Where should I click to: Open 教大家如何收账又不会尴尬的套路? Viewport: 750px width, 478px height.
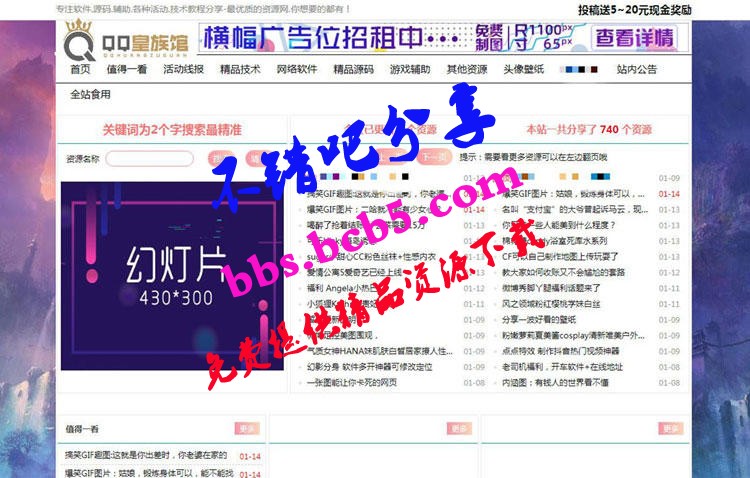point(563,272)
